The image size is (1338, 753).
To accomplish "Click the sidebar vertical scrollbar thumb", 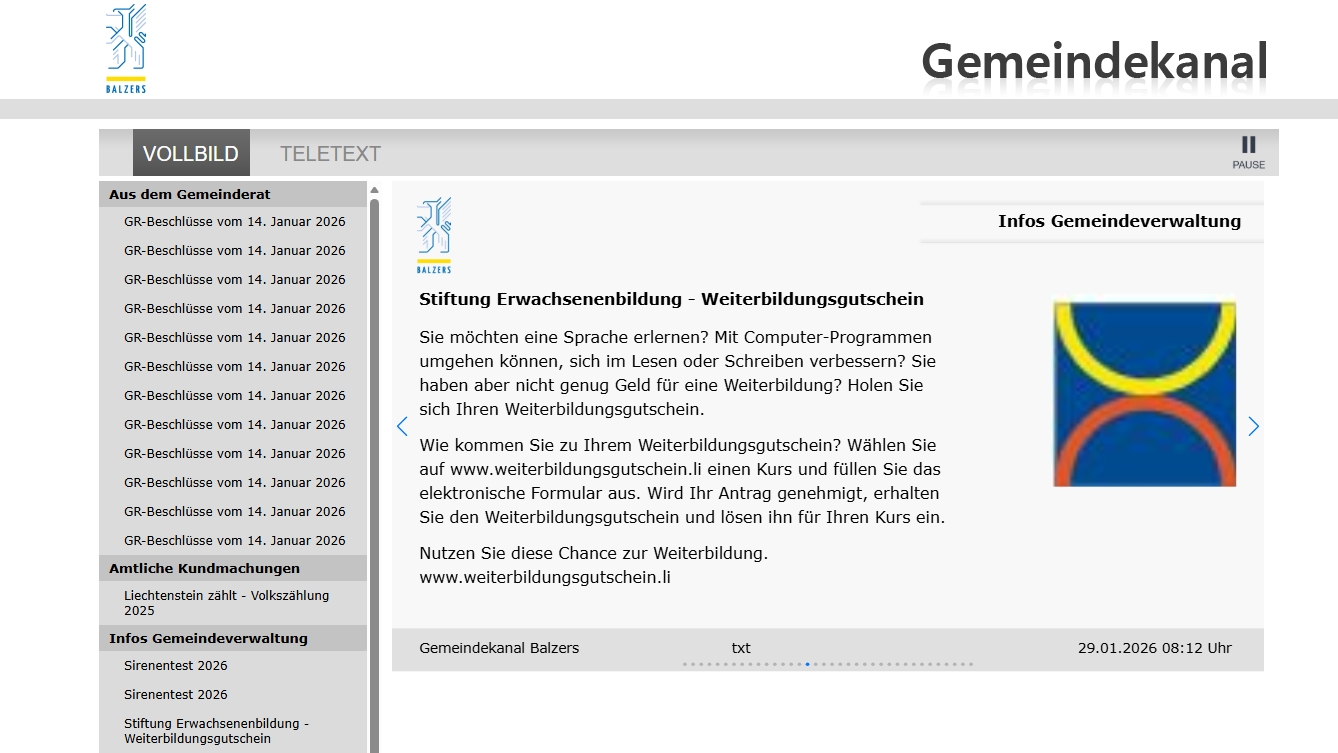I will tap(374, 450).
